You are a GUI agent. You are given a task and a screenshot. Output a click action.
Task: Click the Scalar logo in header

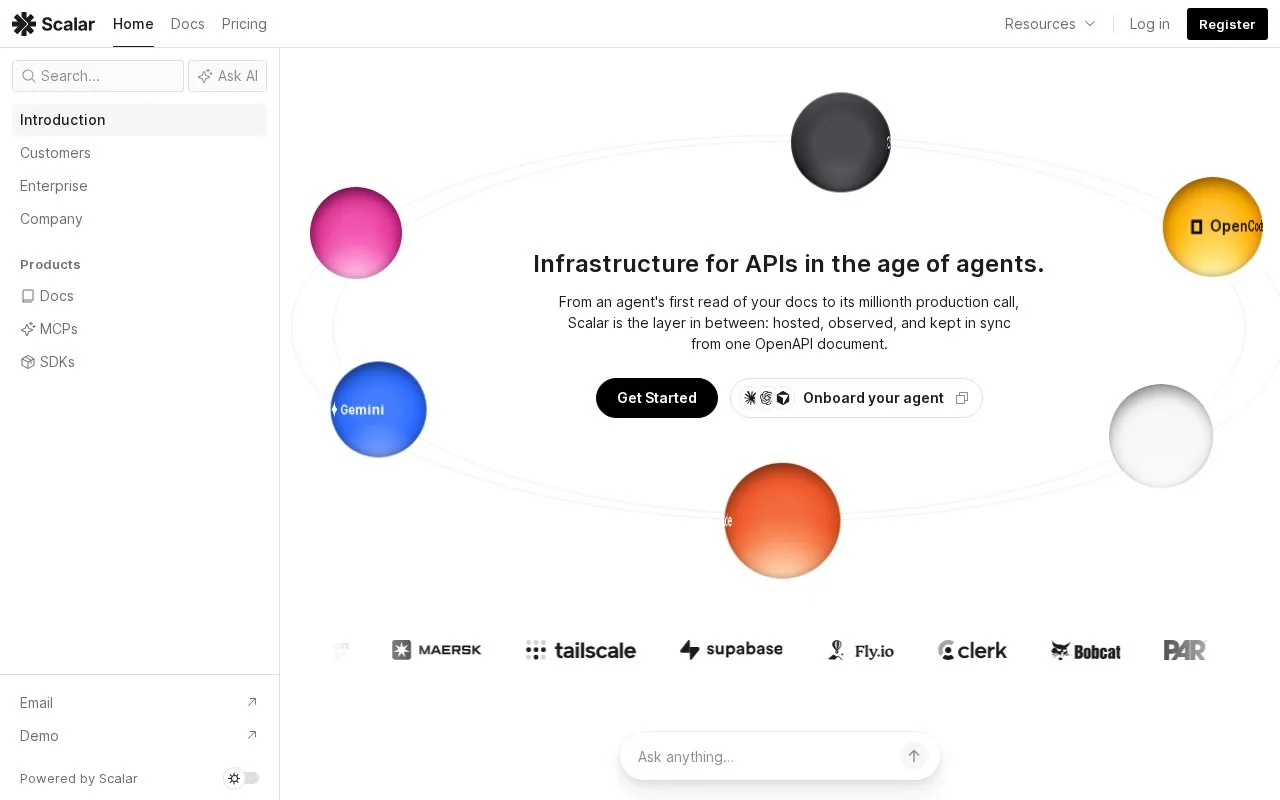(53, 24)
